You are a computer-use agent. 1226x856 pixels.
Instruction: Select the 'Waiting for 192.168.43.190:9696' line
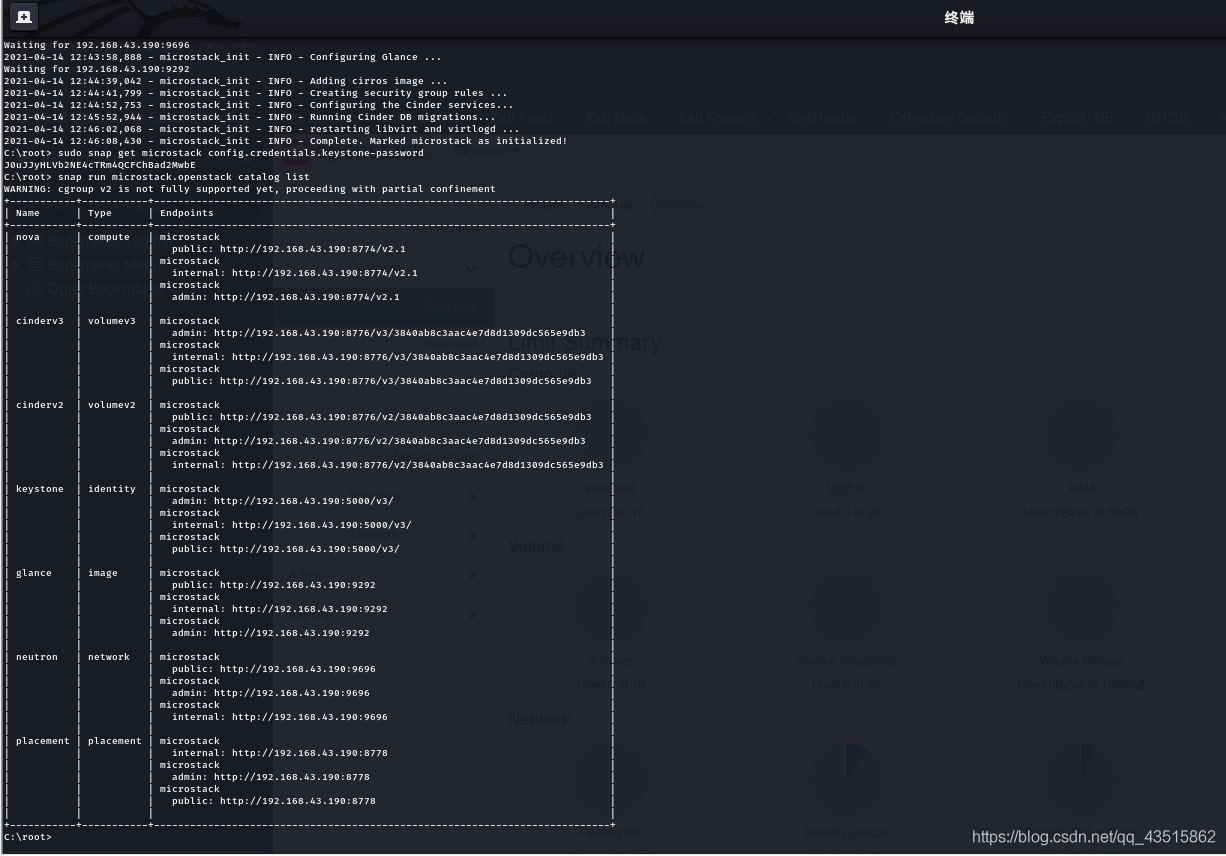click(97, 45)
